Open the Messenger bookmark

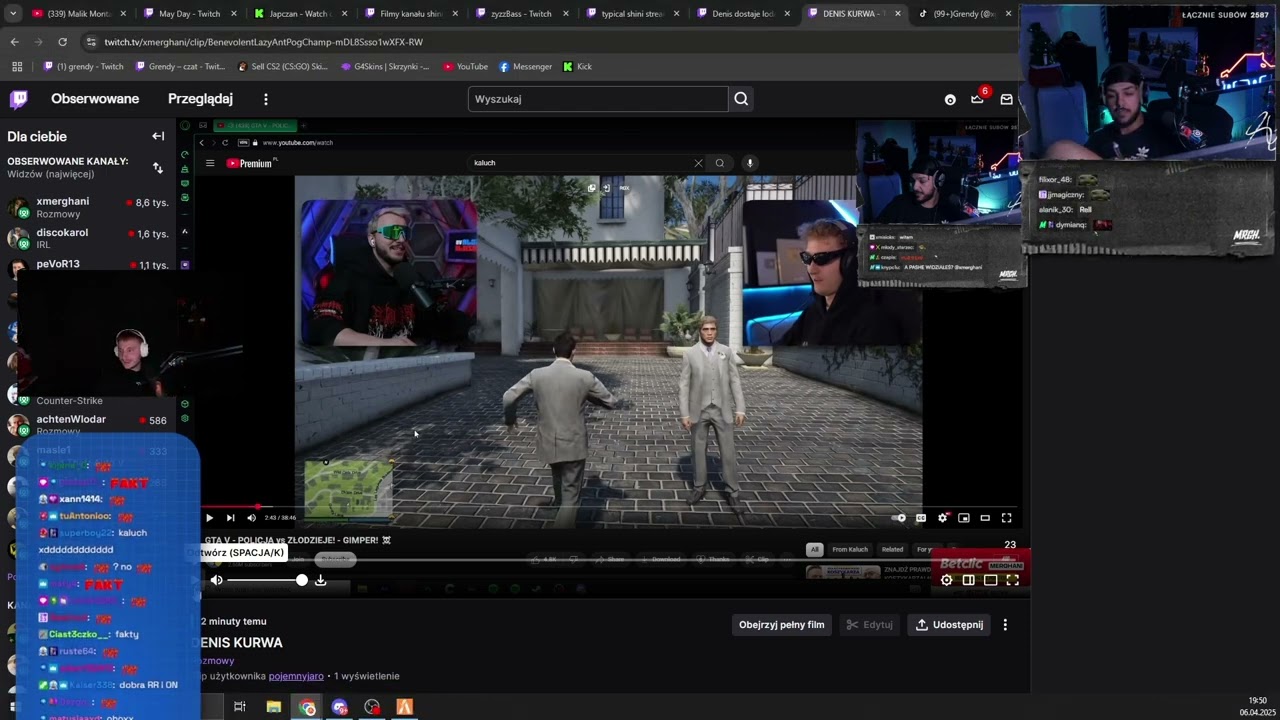525,67
